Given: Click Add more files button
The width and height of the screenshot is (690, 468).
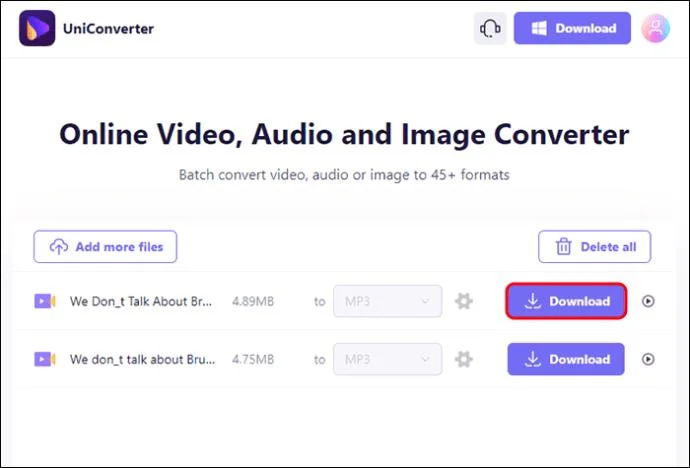Looking at the screenshot, I should (105, 247).
